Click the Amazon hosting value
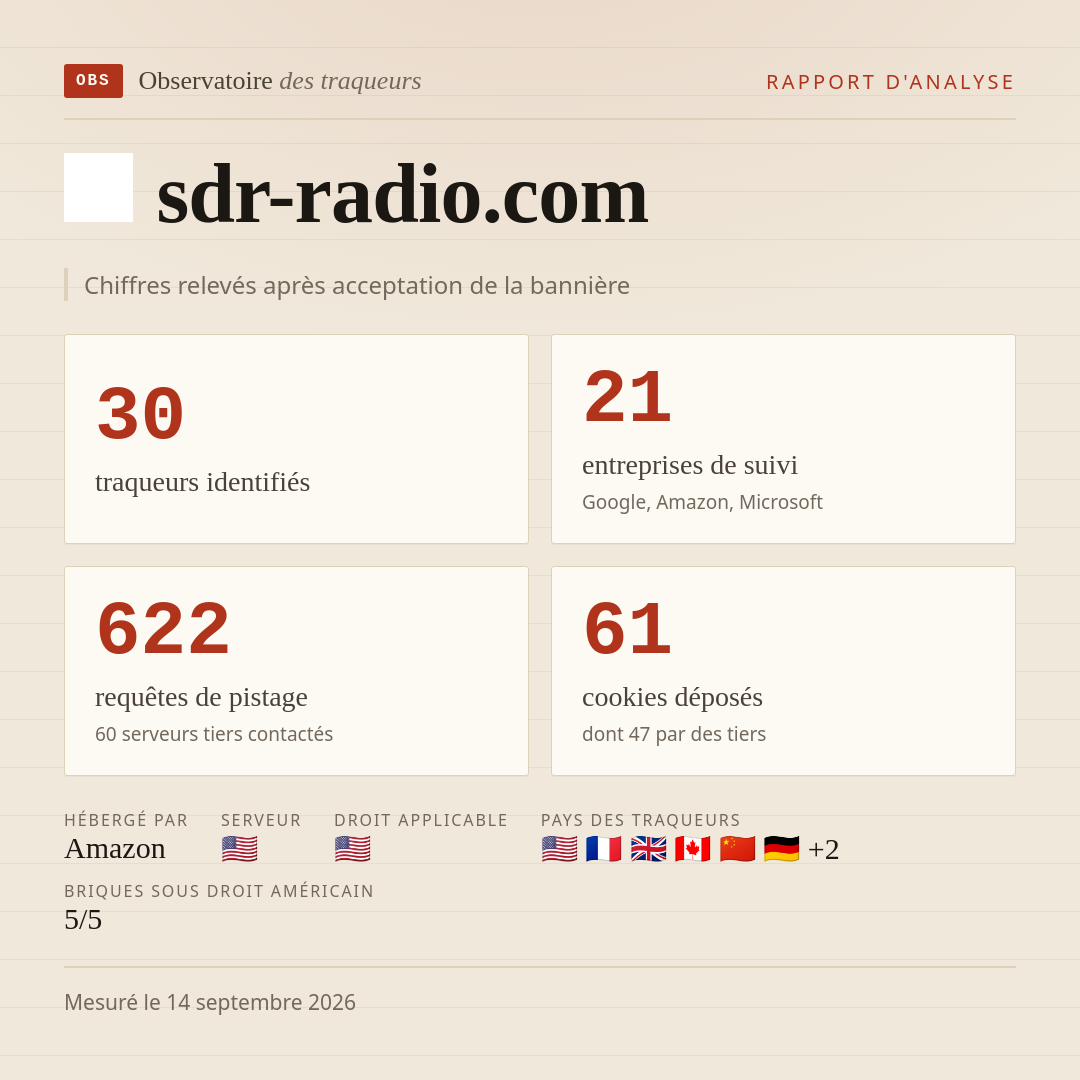The height and width of the screenshot is (1080, 1080). 115,849
